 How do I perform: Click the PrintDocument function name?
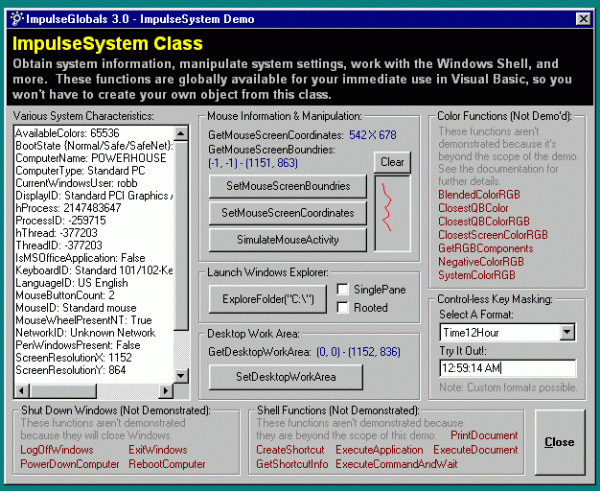(x=484, y=435)
